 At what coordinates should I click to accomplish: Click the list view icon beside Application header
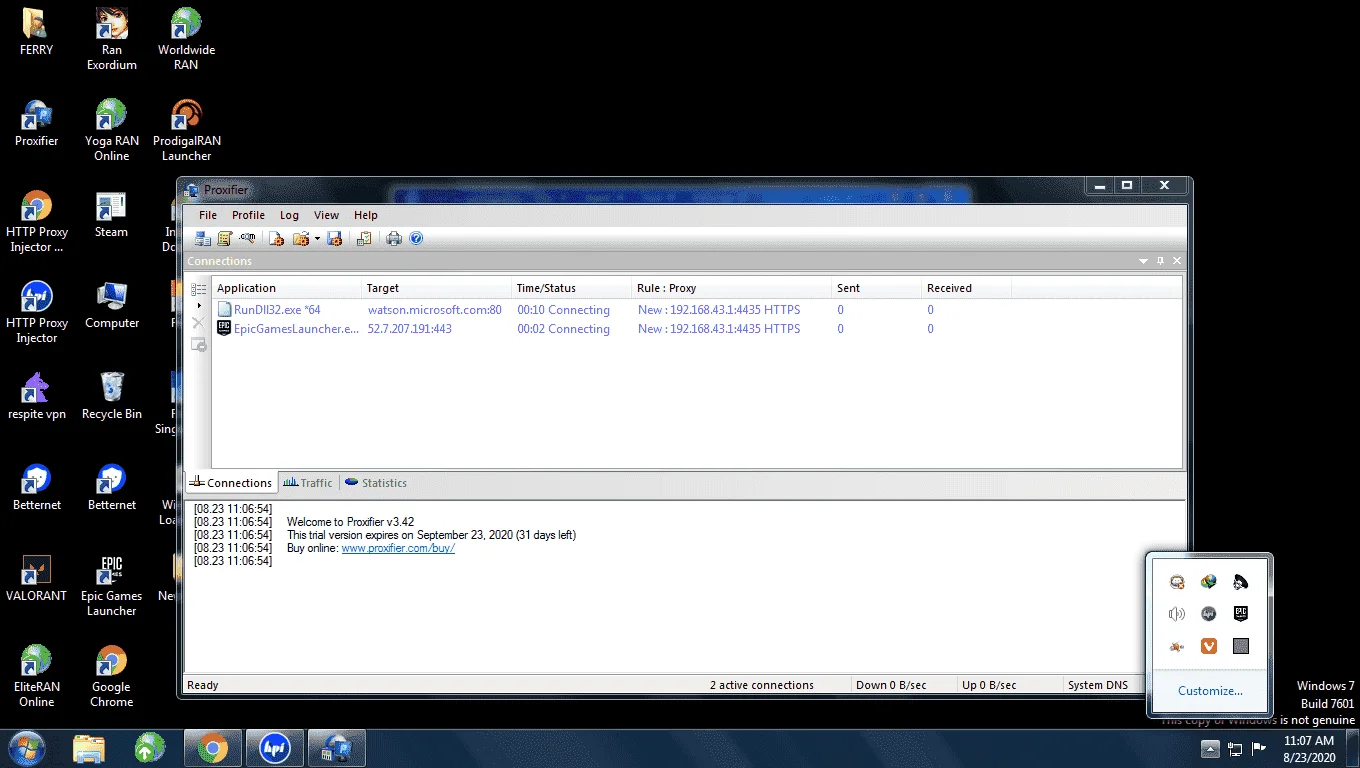point(199,289)
